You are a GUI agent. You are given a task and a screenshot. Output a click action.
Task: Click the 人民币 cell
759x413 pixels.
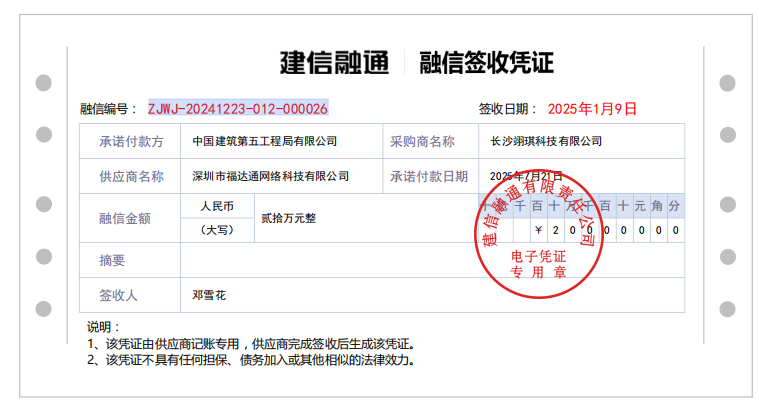(x=217, y=206)
